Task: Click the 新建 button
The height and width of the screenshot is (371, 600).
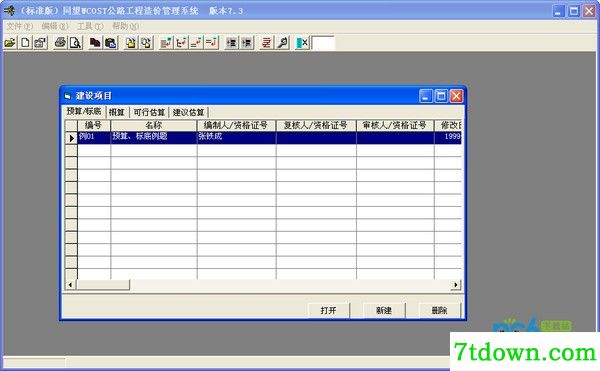Action: 384,310
